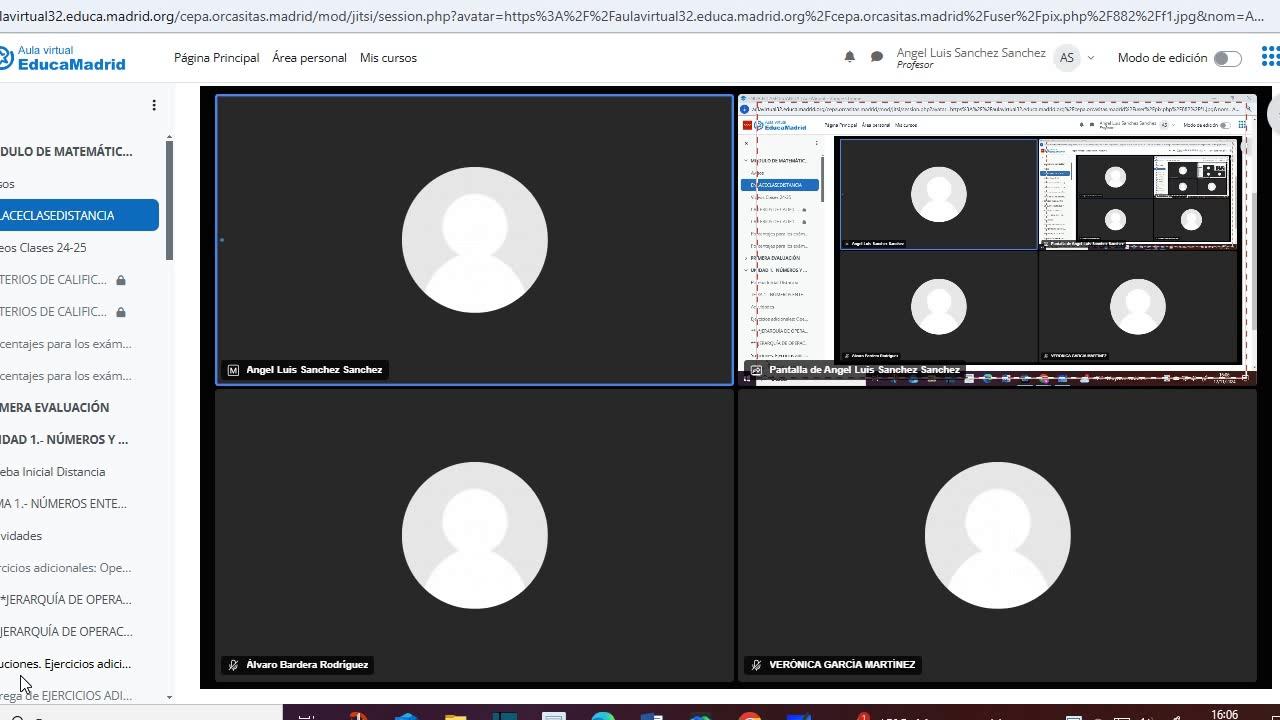The height and width of the screenshot is (720, 1280).
Task: Open the Videos Clases 24-25 link
Action: click(44, 248)
